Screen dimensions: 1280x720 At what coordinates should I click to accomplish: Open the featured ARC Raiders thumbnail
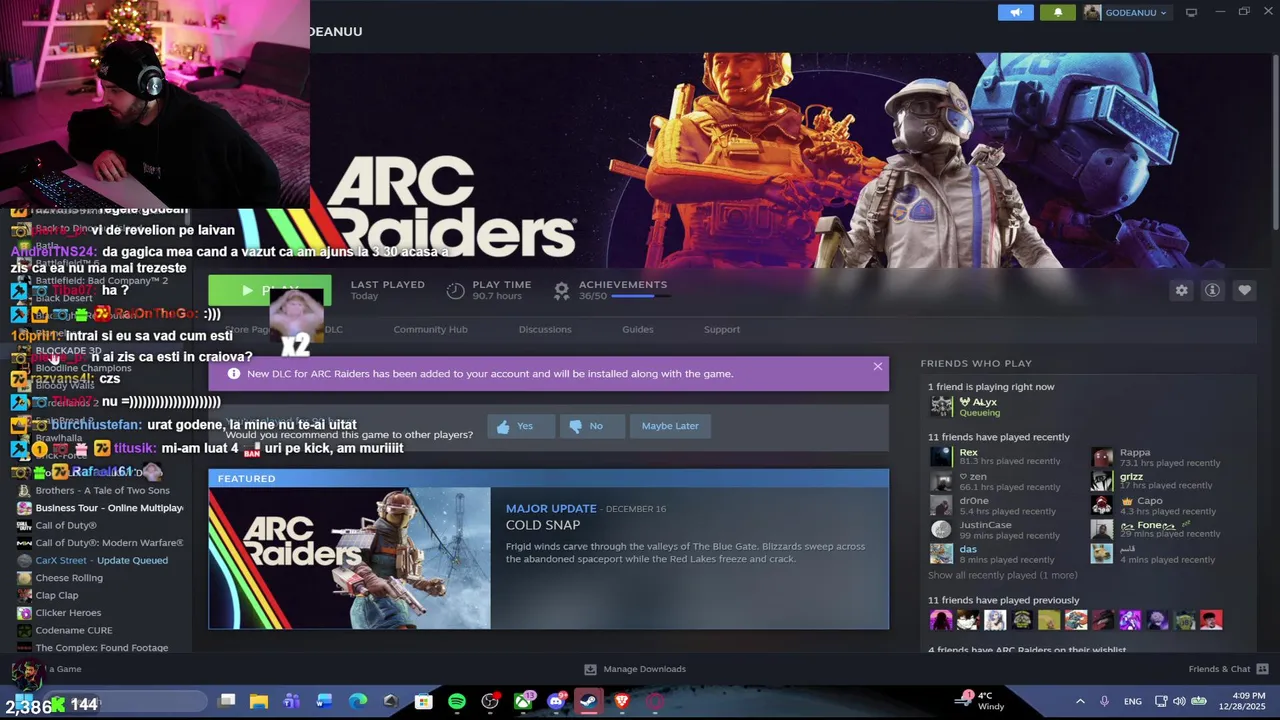(349, 558)
